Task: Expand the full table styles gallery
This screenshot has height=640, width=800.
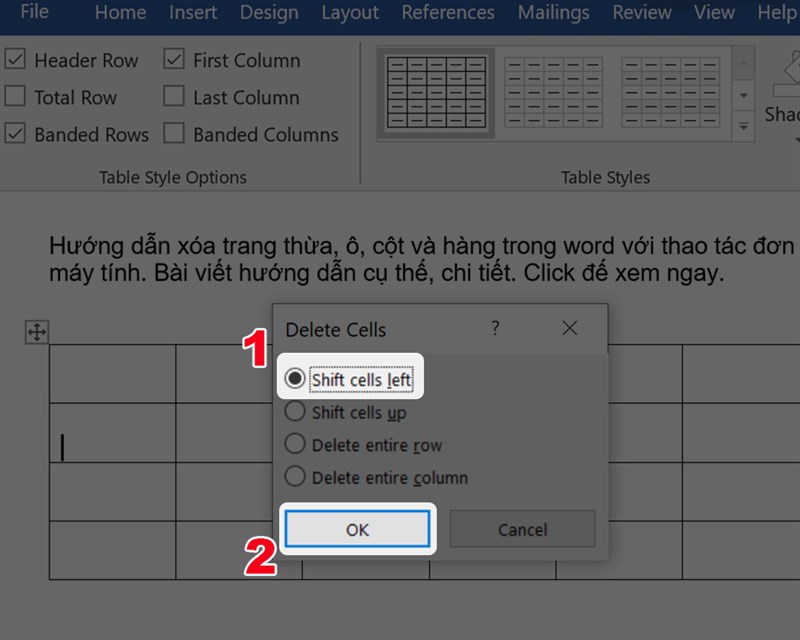Action: click(x=743, y=126)
